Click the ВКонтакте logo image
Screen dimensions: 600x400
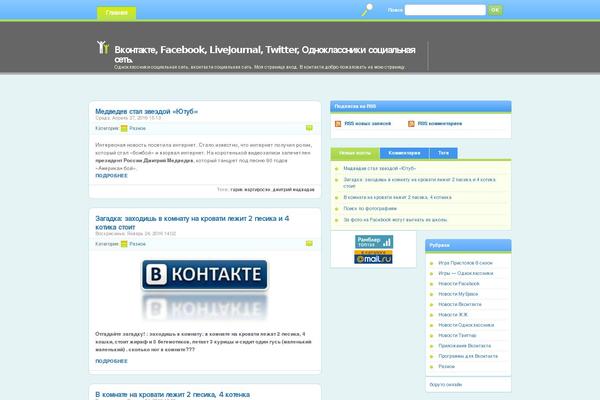click(205, 290)
